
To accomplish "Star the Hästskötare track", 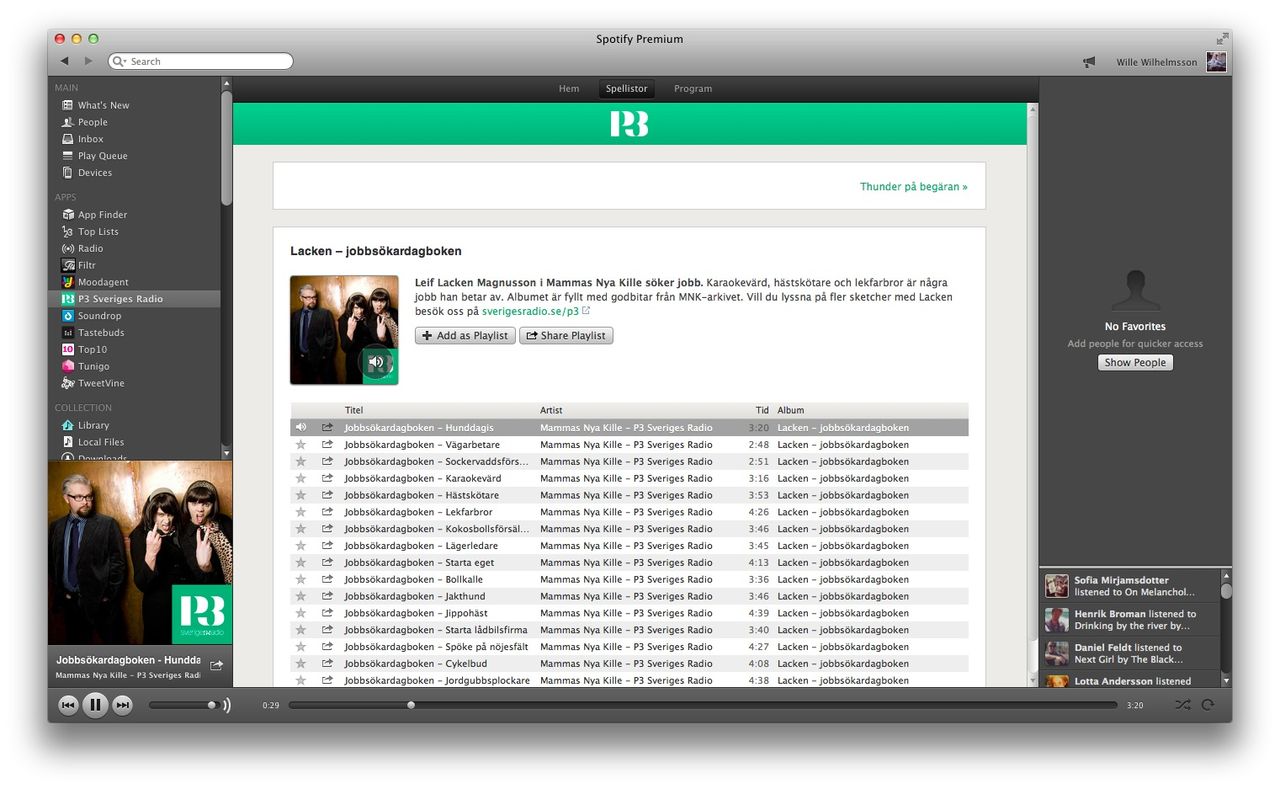I will [300, 496].
